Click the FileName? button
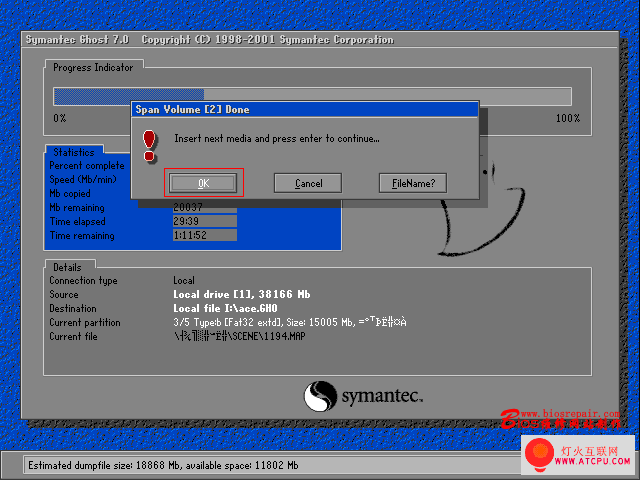Viewport: 640px width, 480px height. (413, 183)
